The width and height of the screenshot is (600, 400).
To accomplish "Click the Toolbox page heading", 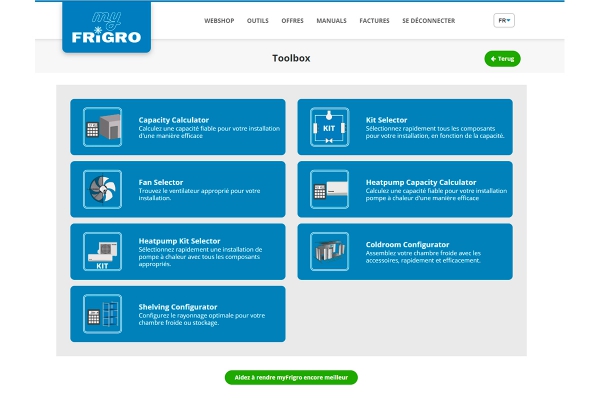I will [x=291, y=58].
